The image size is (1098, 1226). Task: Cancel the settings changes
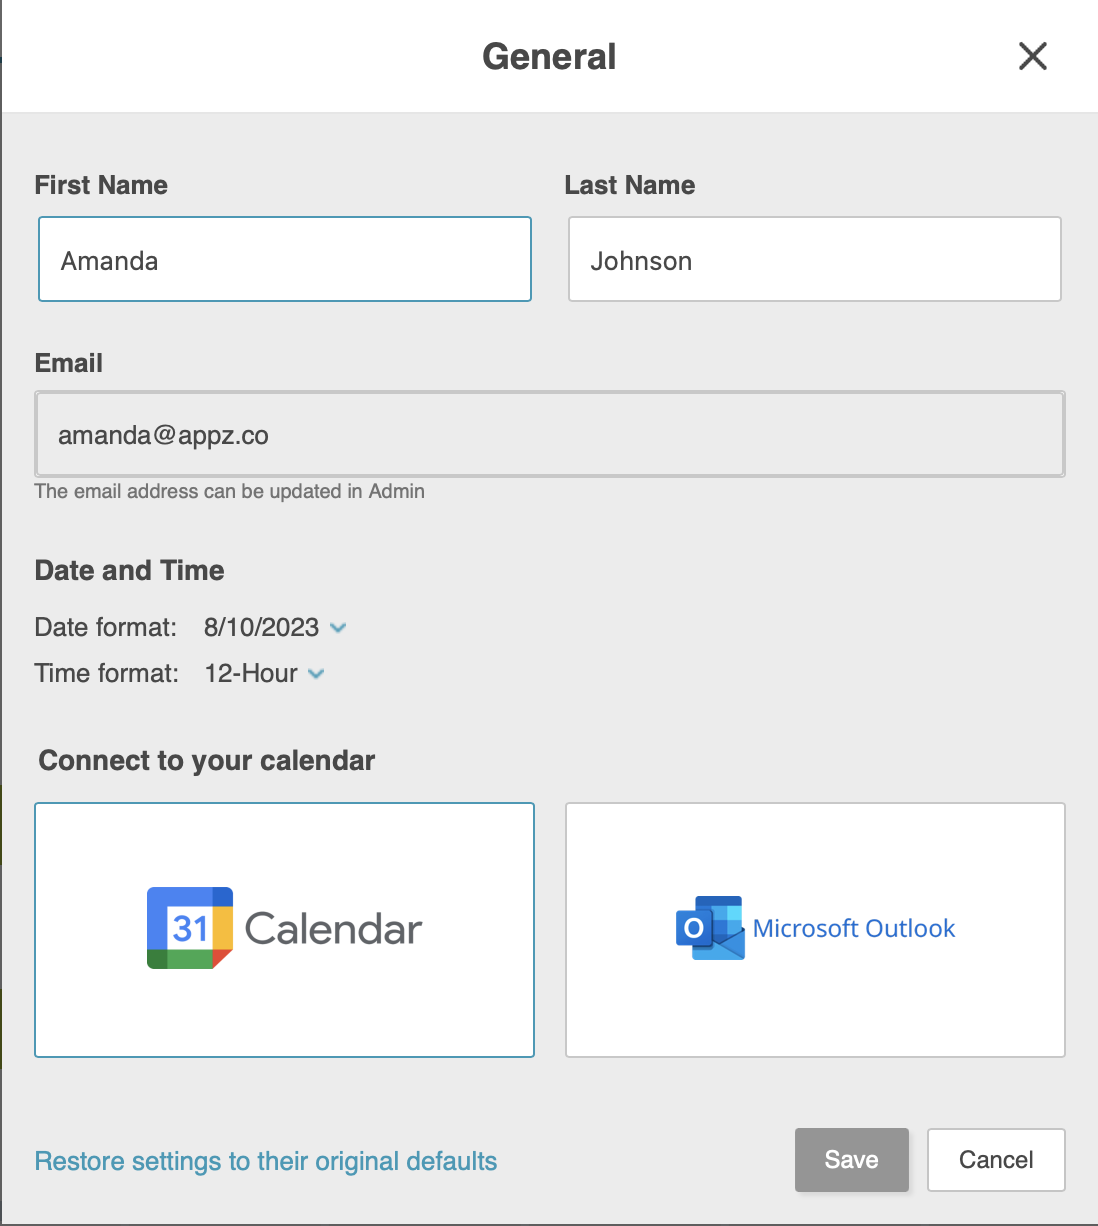click(x=996, y=1160)
